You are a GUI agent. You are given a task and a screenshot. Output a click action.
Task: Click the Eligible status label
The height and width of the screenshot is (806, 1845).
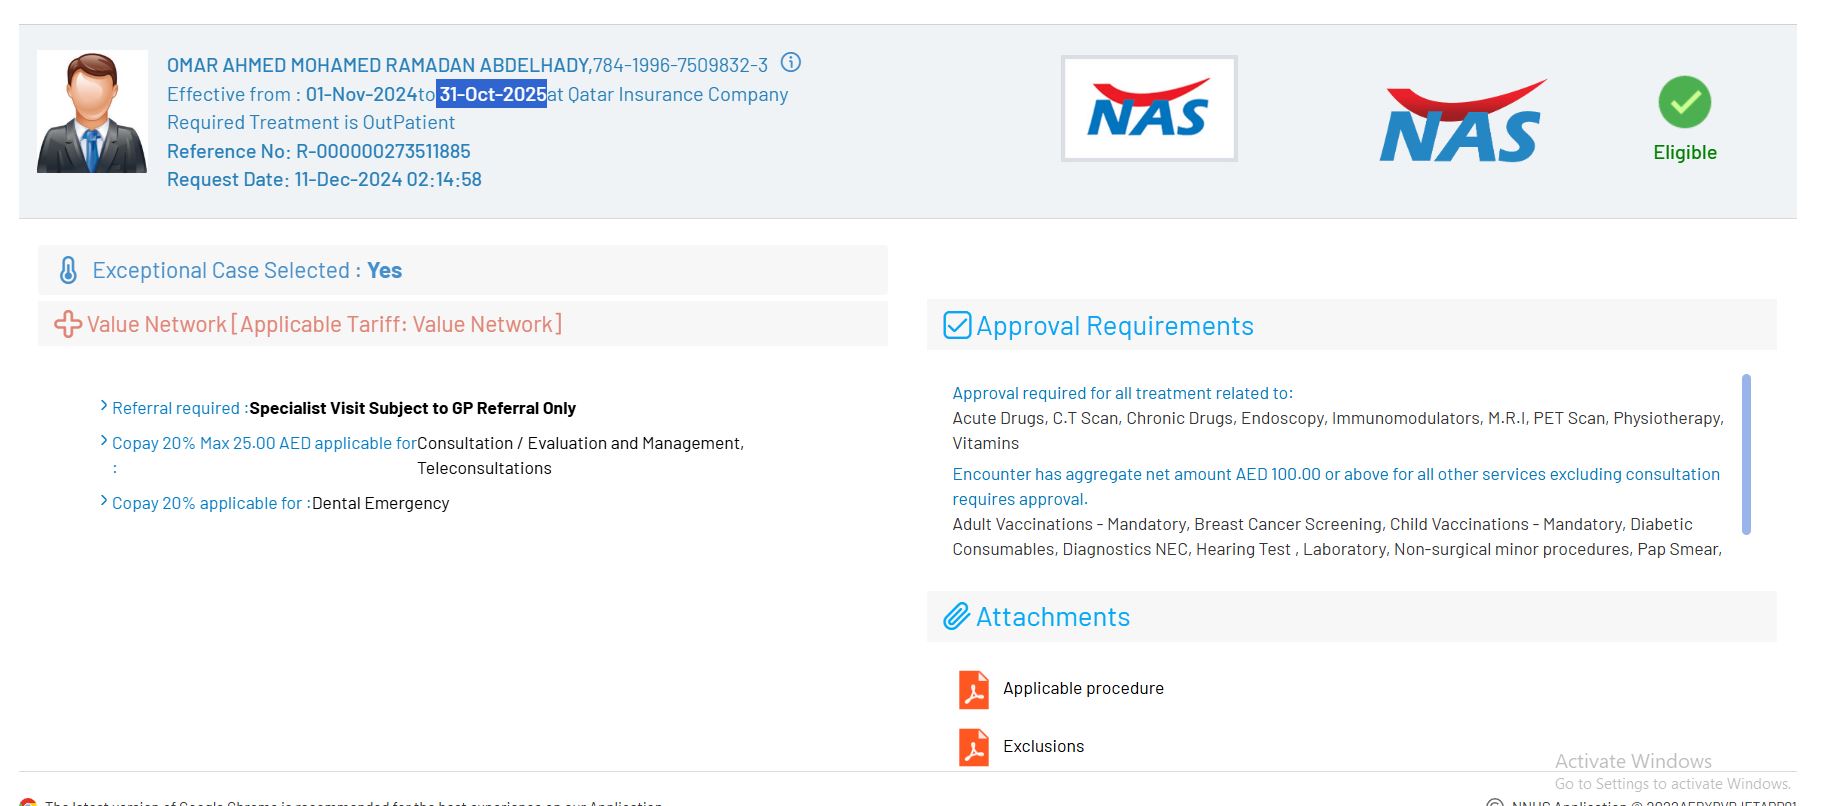[1685, 152]
